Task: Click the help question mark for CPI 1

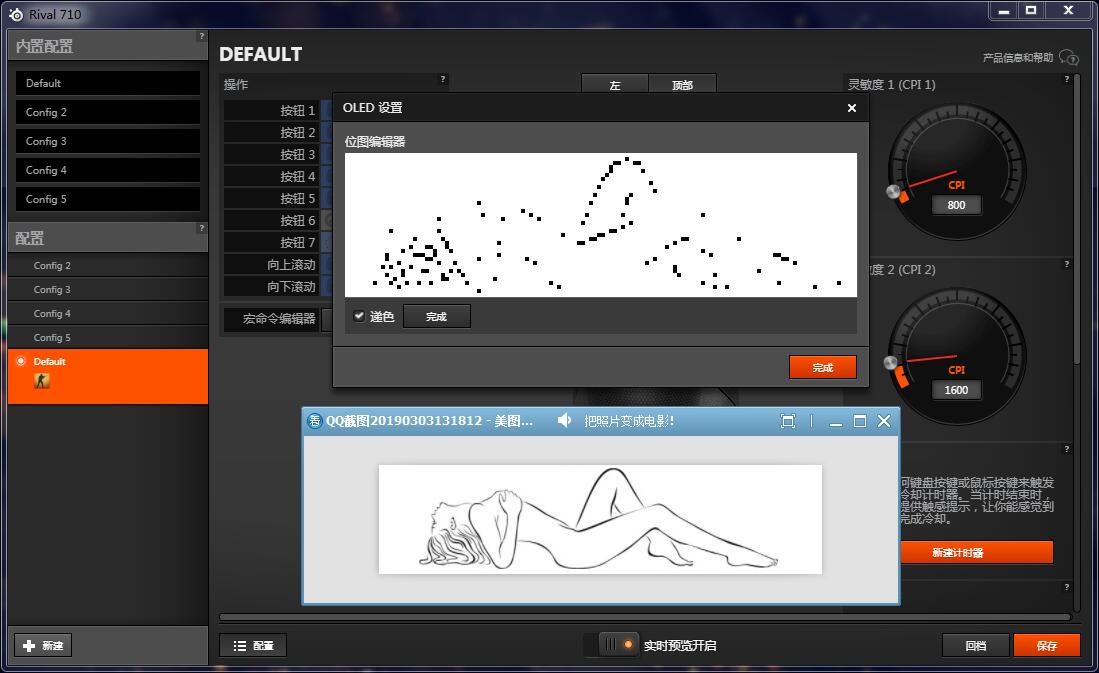Action: 1067,80
